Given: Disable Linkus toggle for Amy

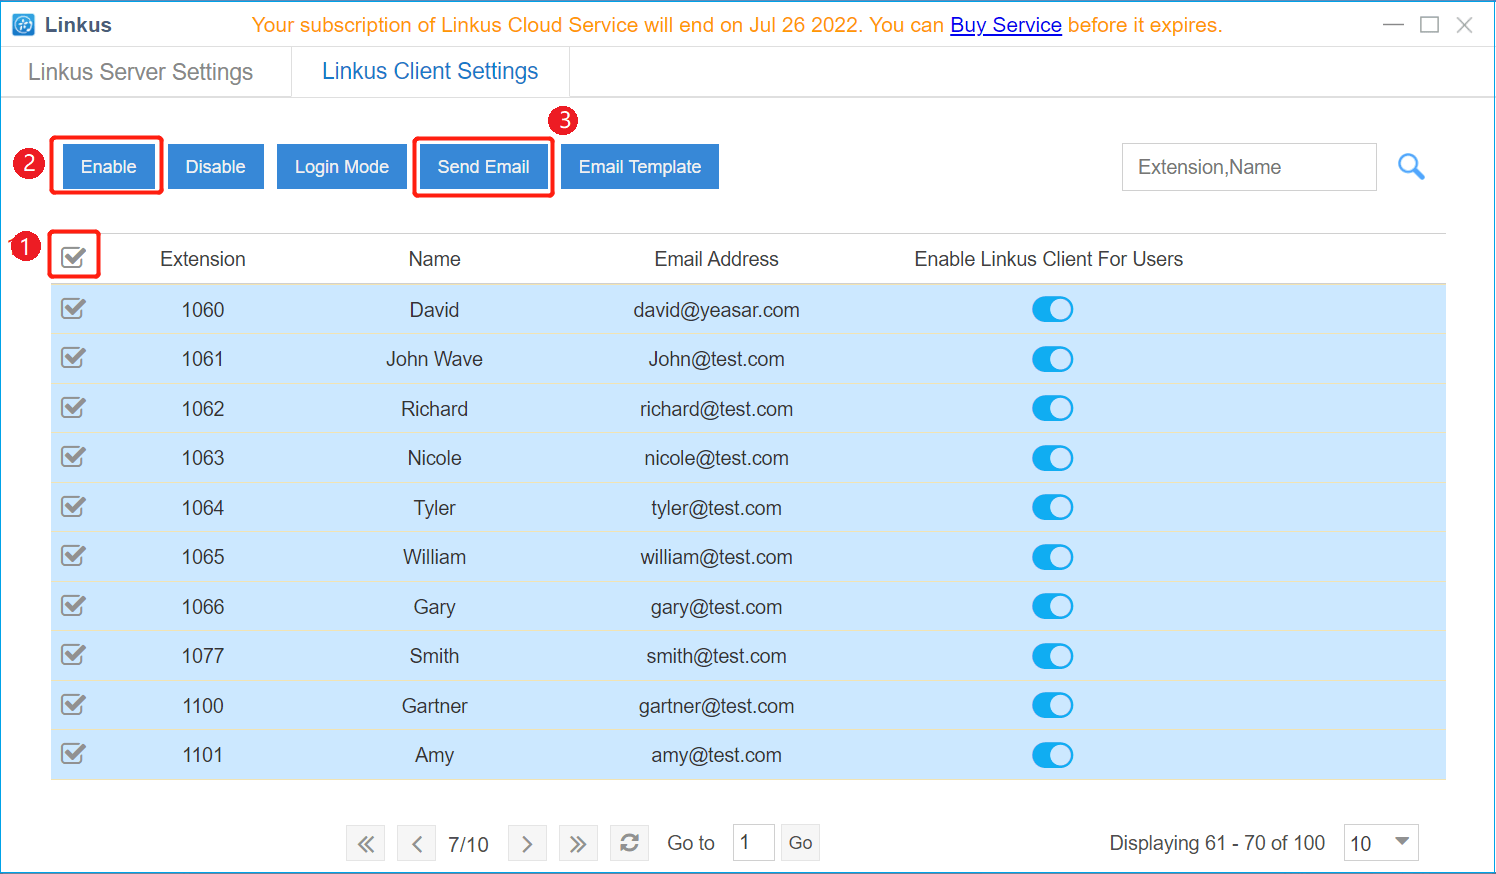Looking at the screenshot, I should pos(1052,755).
